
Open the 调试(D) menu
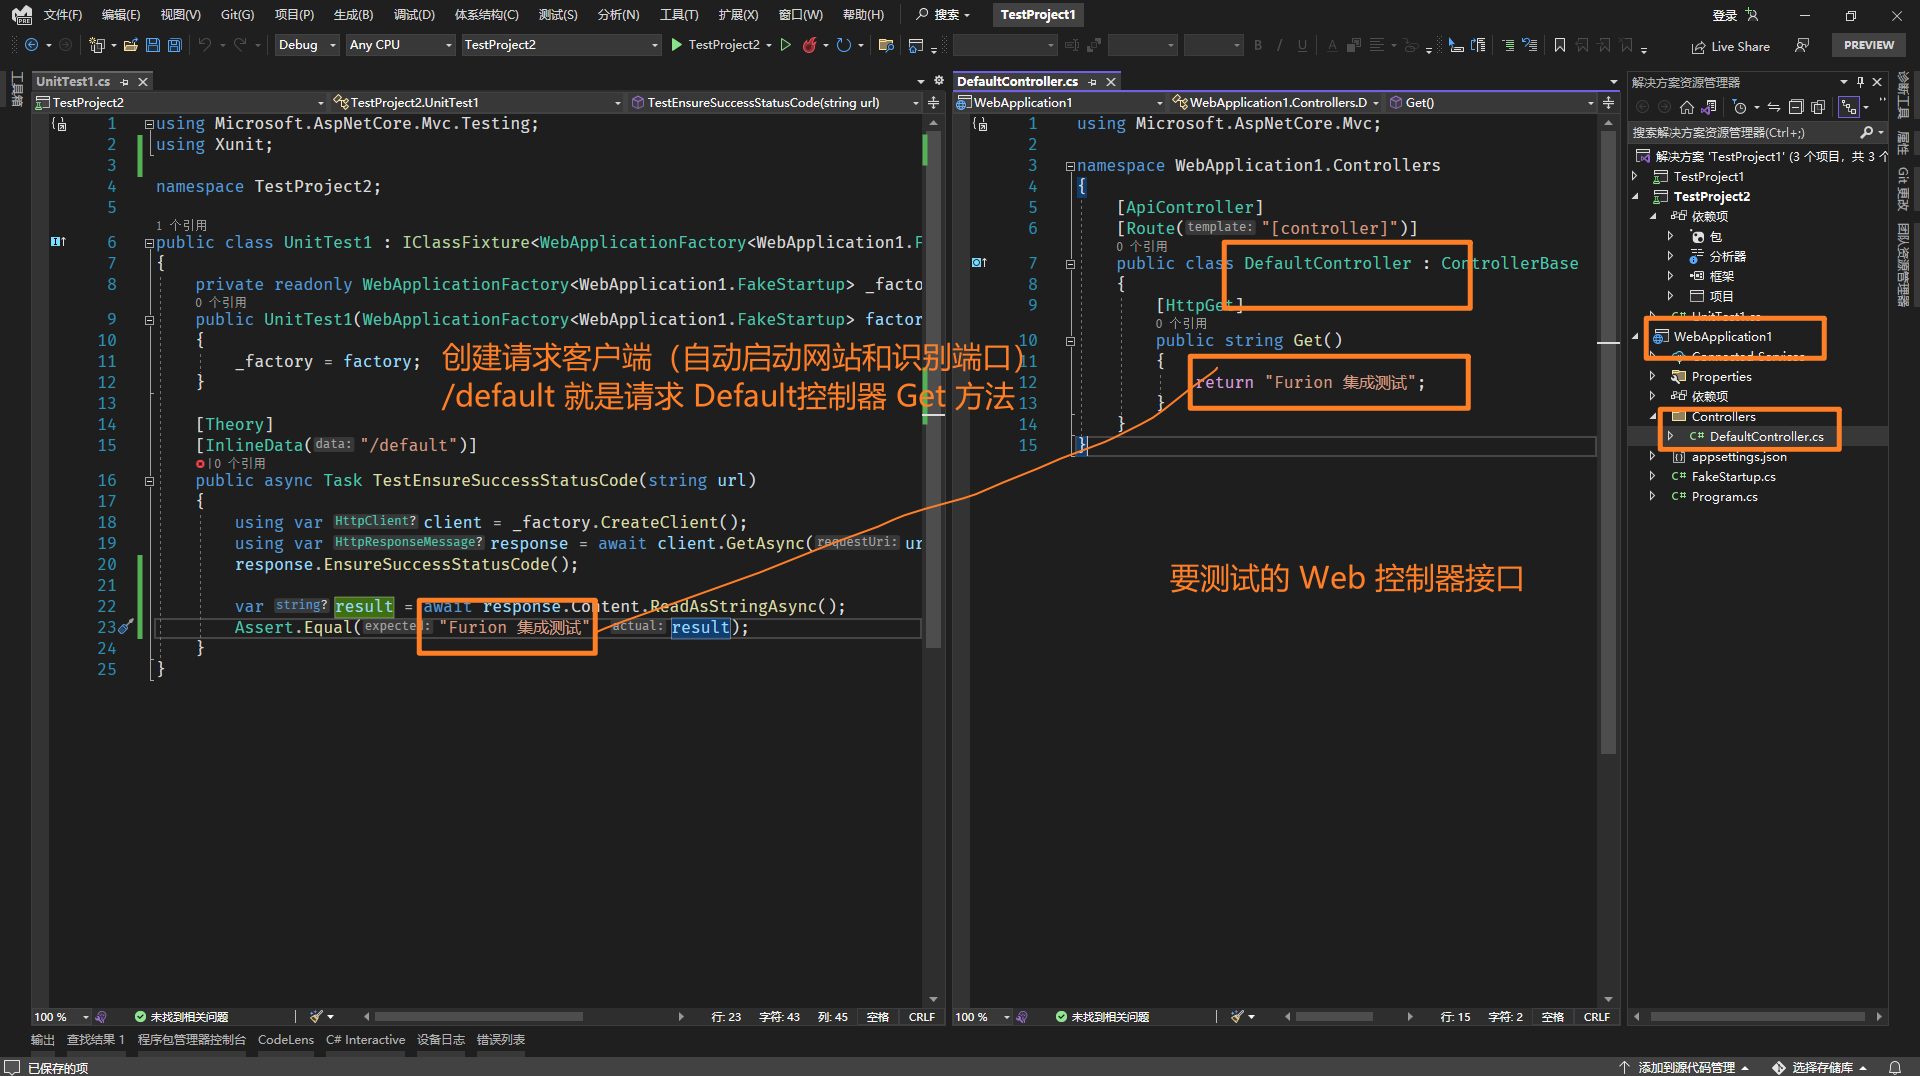click(x=414, y=15)
